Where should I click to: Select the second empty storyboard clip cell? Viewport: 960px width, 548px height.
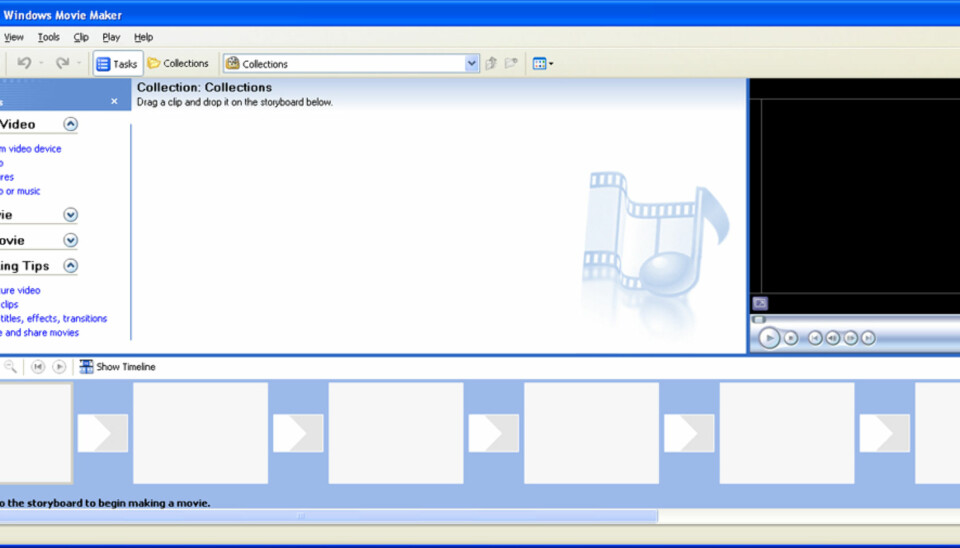point(200,433)
